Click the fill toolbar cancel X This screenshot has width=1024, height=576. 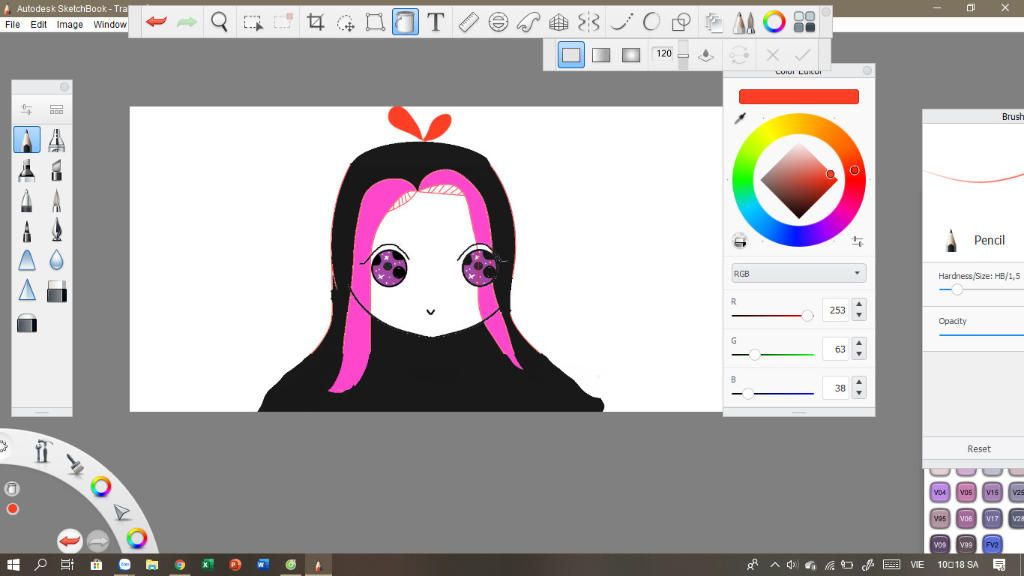tap(773, 55)
